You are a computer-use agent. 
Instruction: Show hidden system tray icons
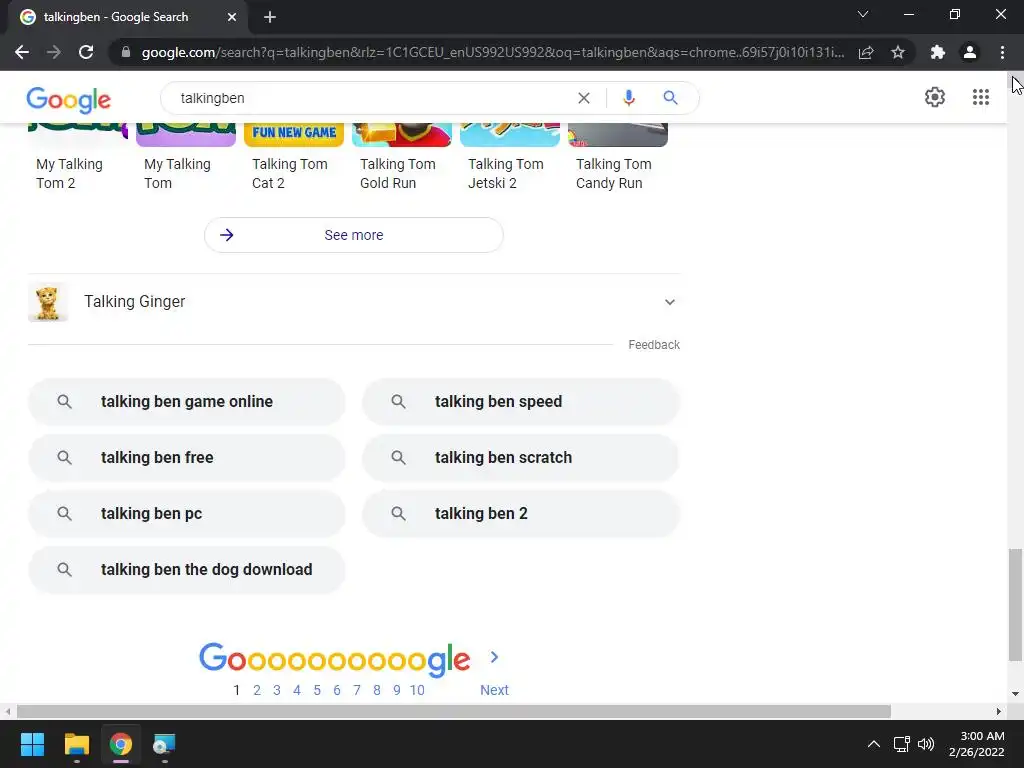tap(874, 744)
